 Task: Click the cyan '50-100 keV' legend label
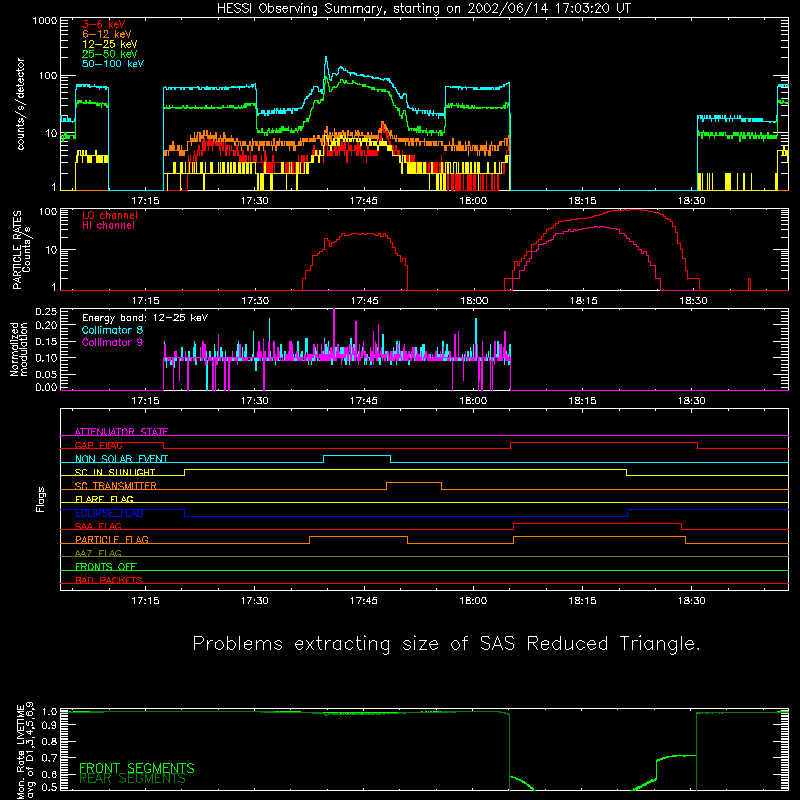point(113,64)
